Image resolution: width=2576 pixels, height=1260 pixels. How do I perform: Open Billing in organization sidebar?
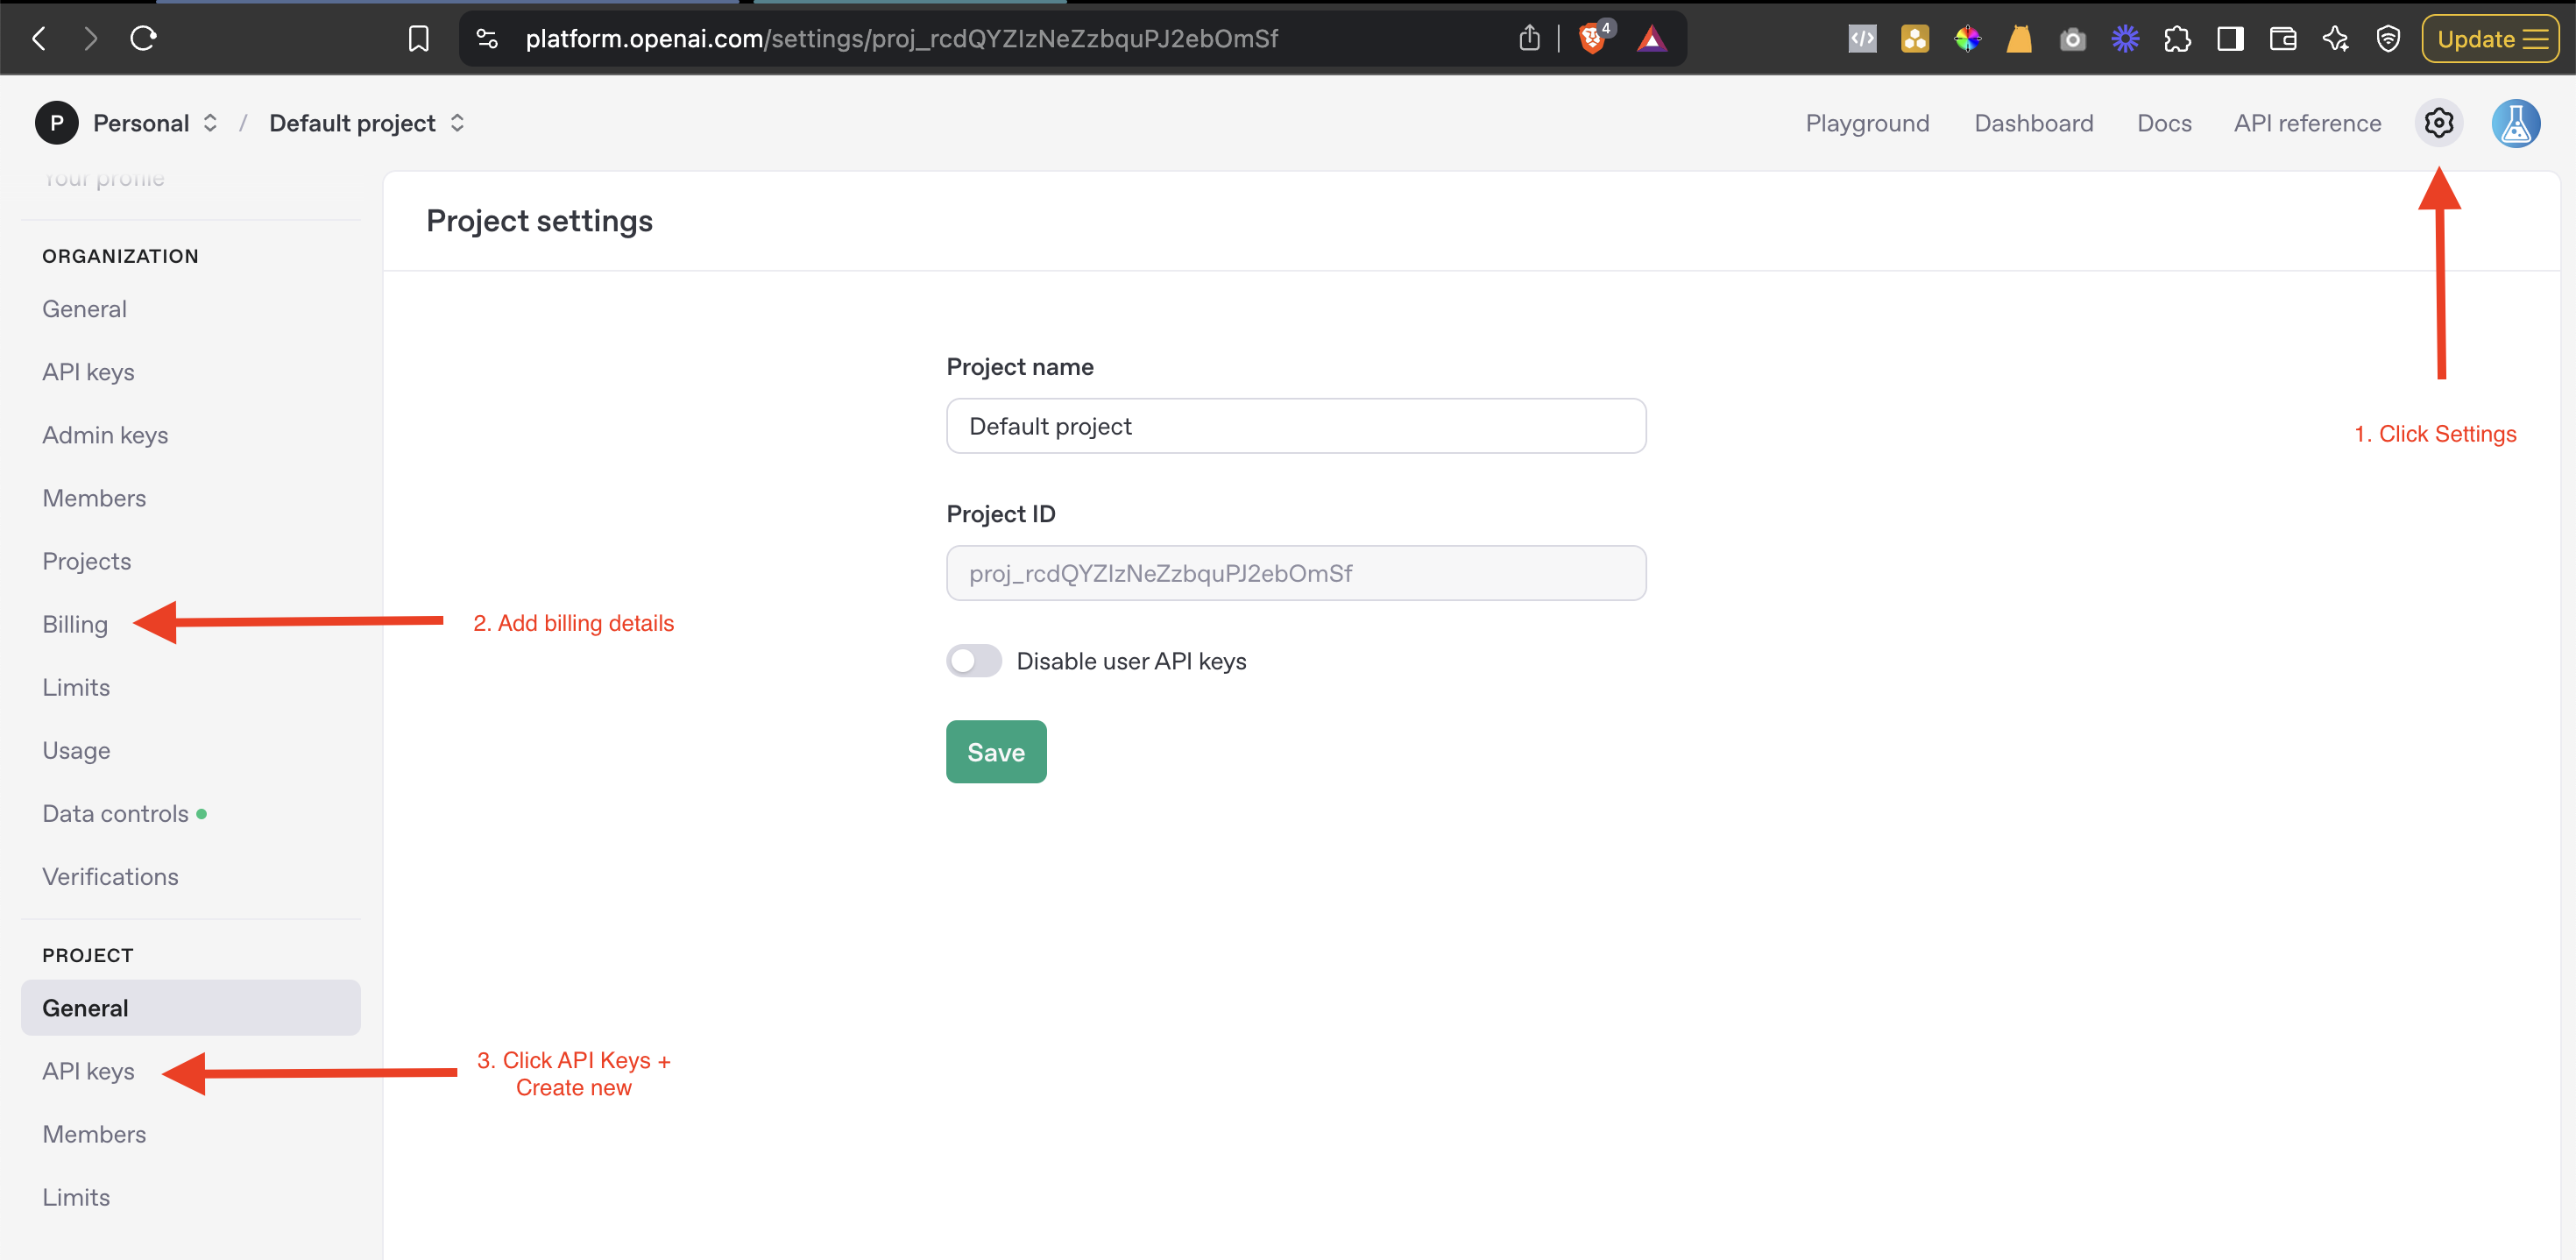point(75,624)
